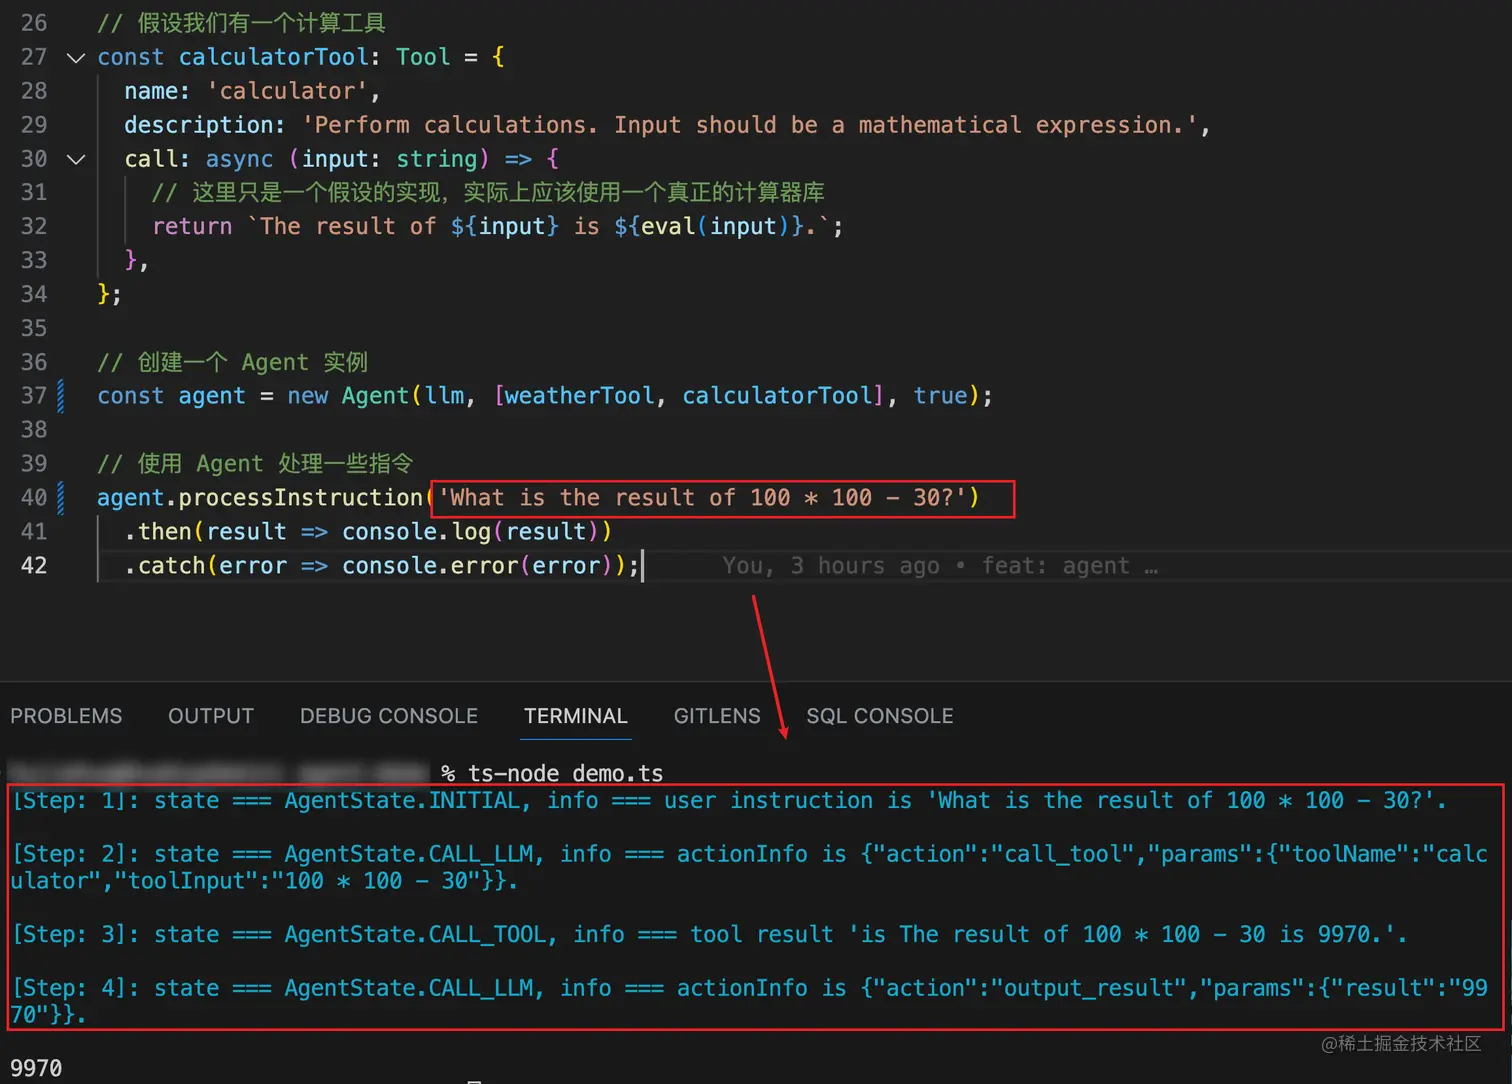Click line number 42 in the gutter
The height and width of the screenshot is (1084, 1512).
click(34, 565)
